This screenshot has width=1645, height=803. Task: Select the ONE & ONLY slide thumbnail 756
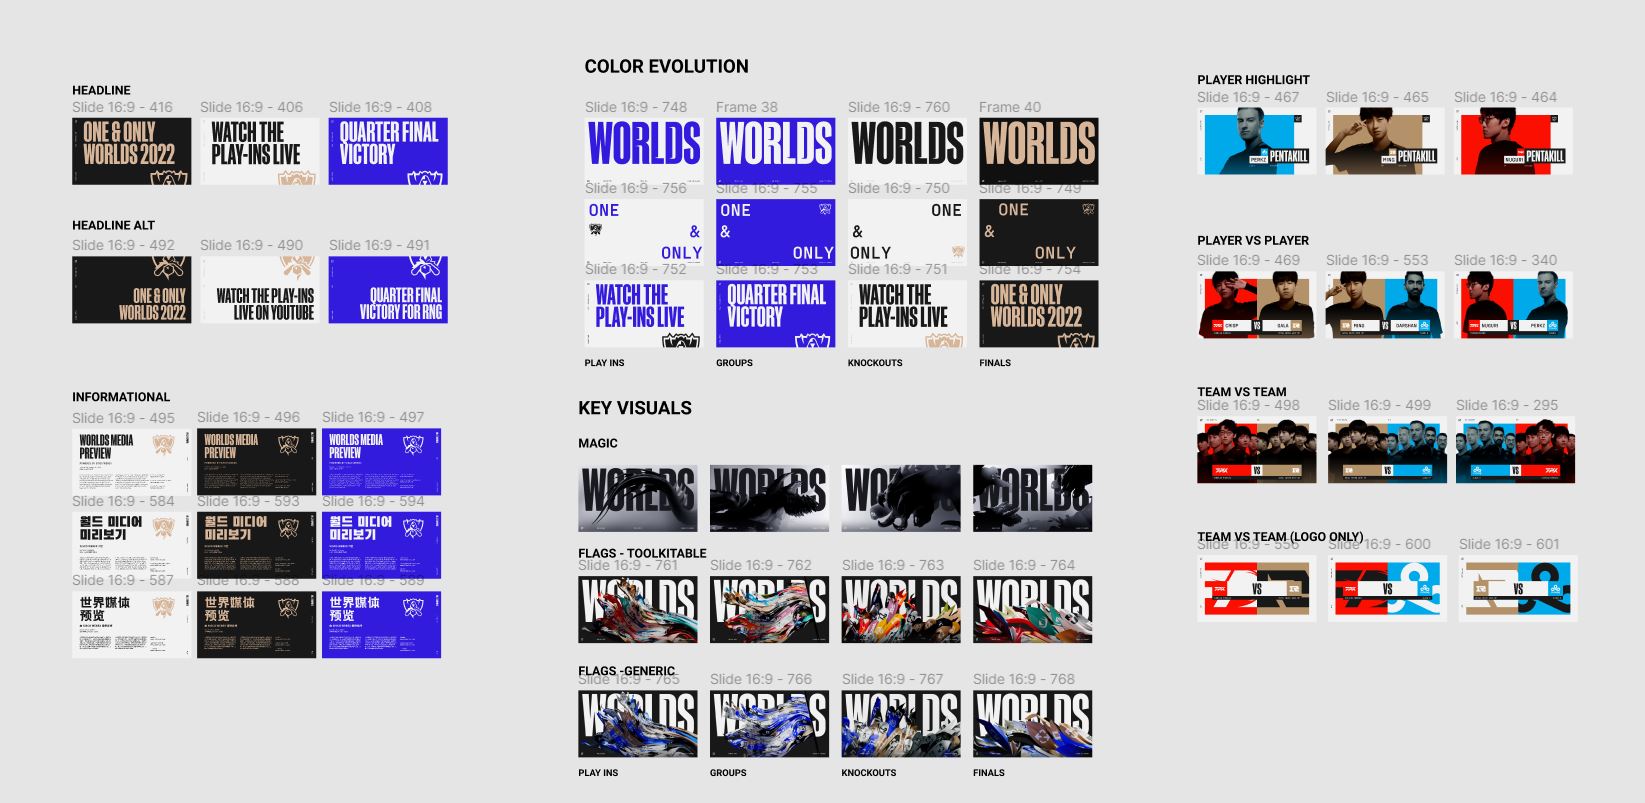644,232
